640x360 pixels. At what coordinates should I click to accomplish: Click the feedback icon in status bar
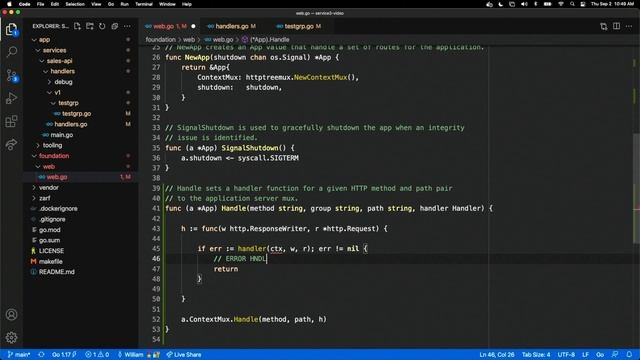(615, 355)
